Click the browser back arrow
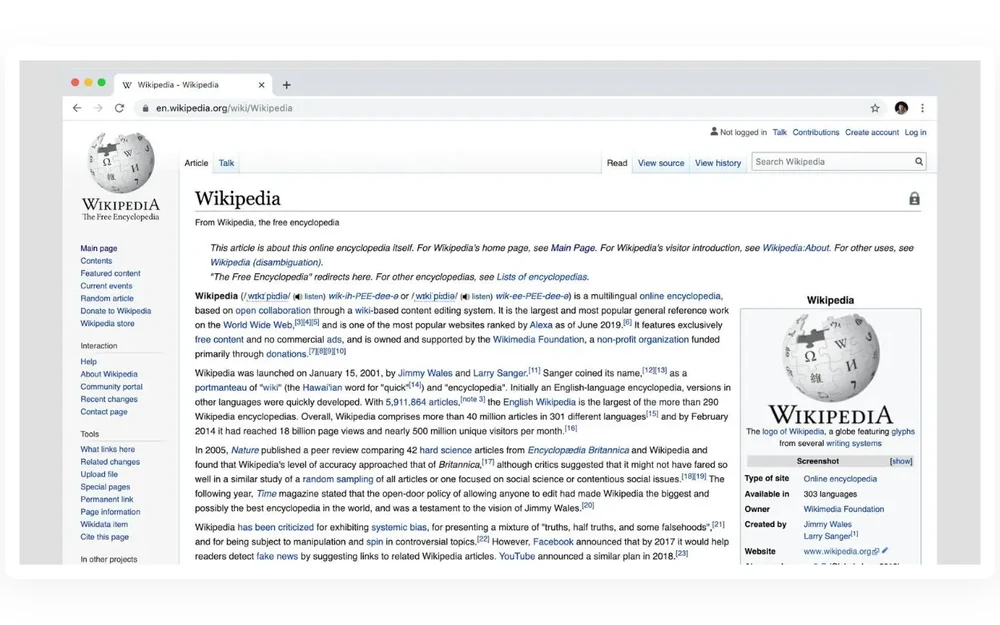Viewport: 1000px width, 625px height. pyautogui.click(x=77, y=108)
